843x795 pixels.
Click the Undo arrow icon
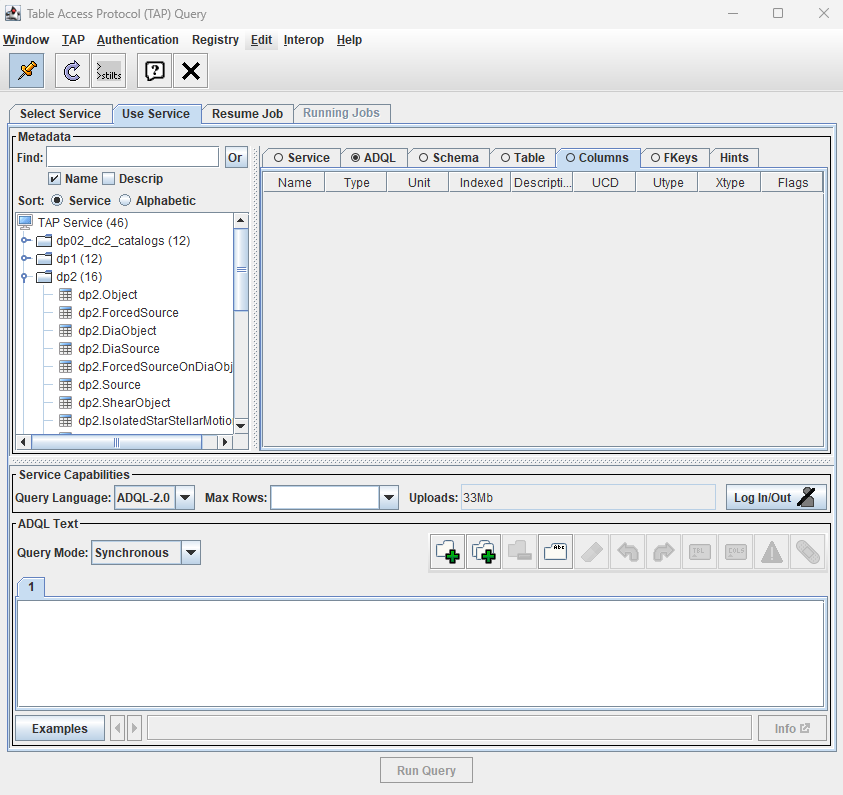pos(627,552)
